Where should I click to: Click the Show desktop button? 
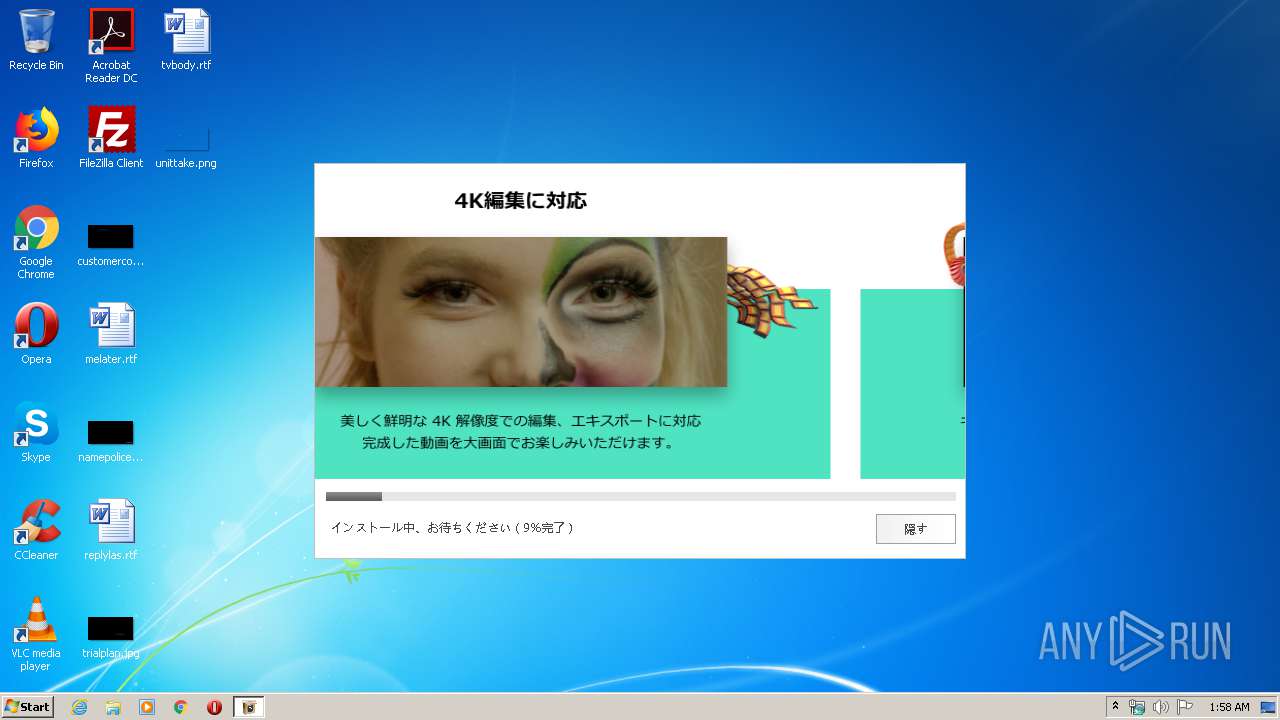click(1270, 707)
